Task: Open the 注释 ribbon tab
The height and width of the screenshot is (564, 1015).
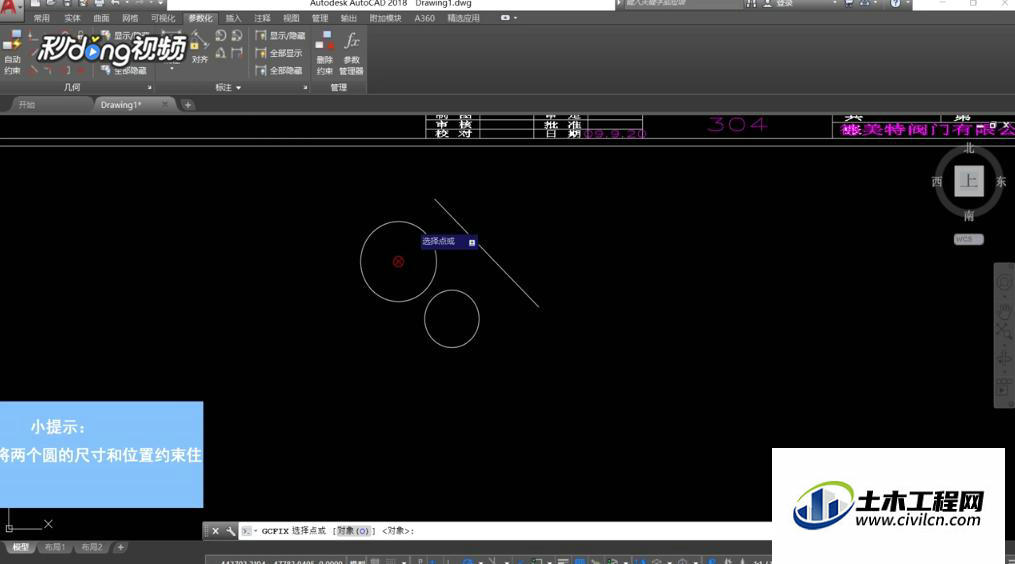Action: [x=262, y=18]
